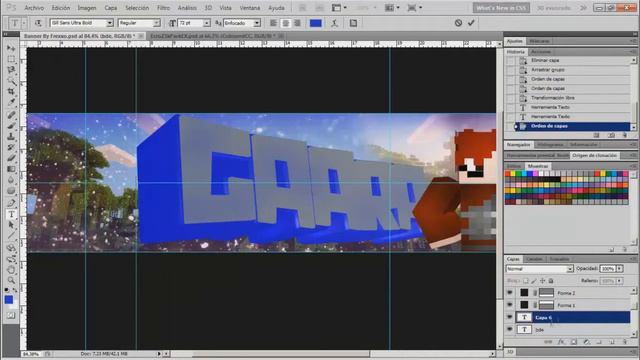Open the Capa menu
Viewport: 640px width, 360px height.
[x=111, y=8]
